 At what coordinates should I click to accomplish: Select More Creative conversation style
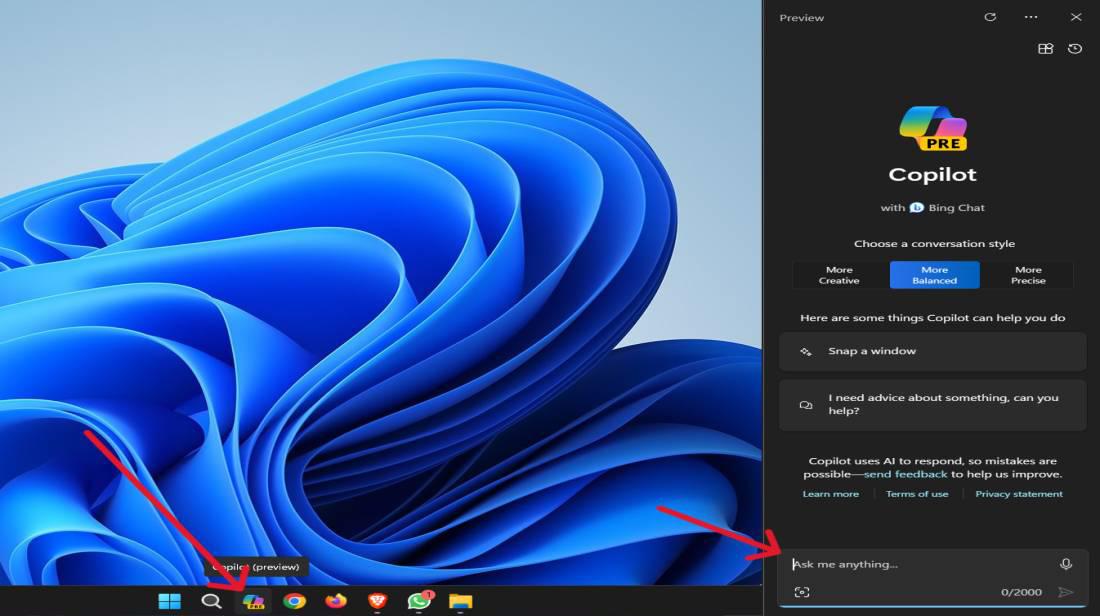(839, 275)
